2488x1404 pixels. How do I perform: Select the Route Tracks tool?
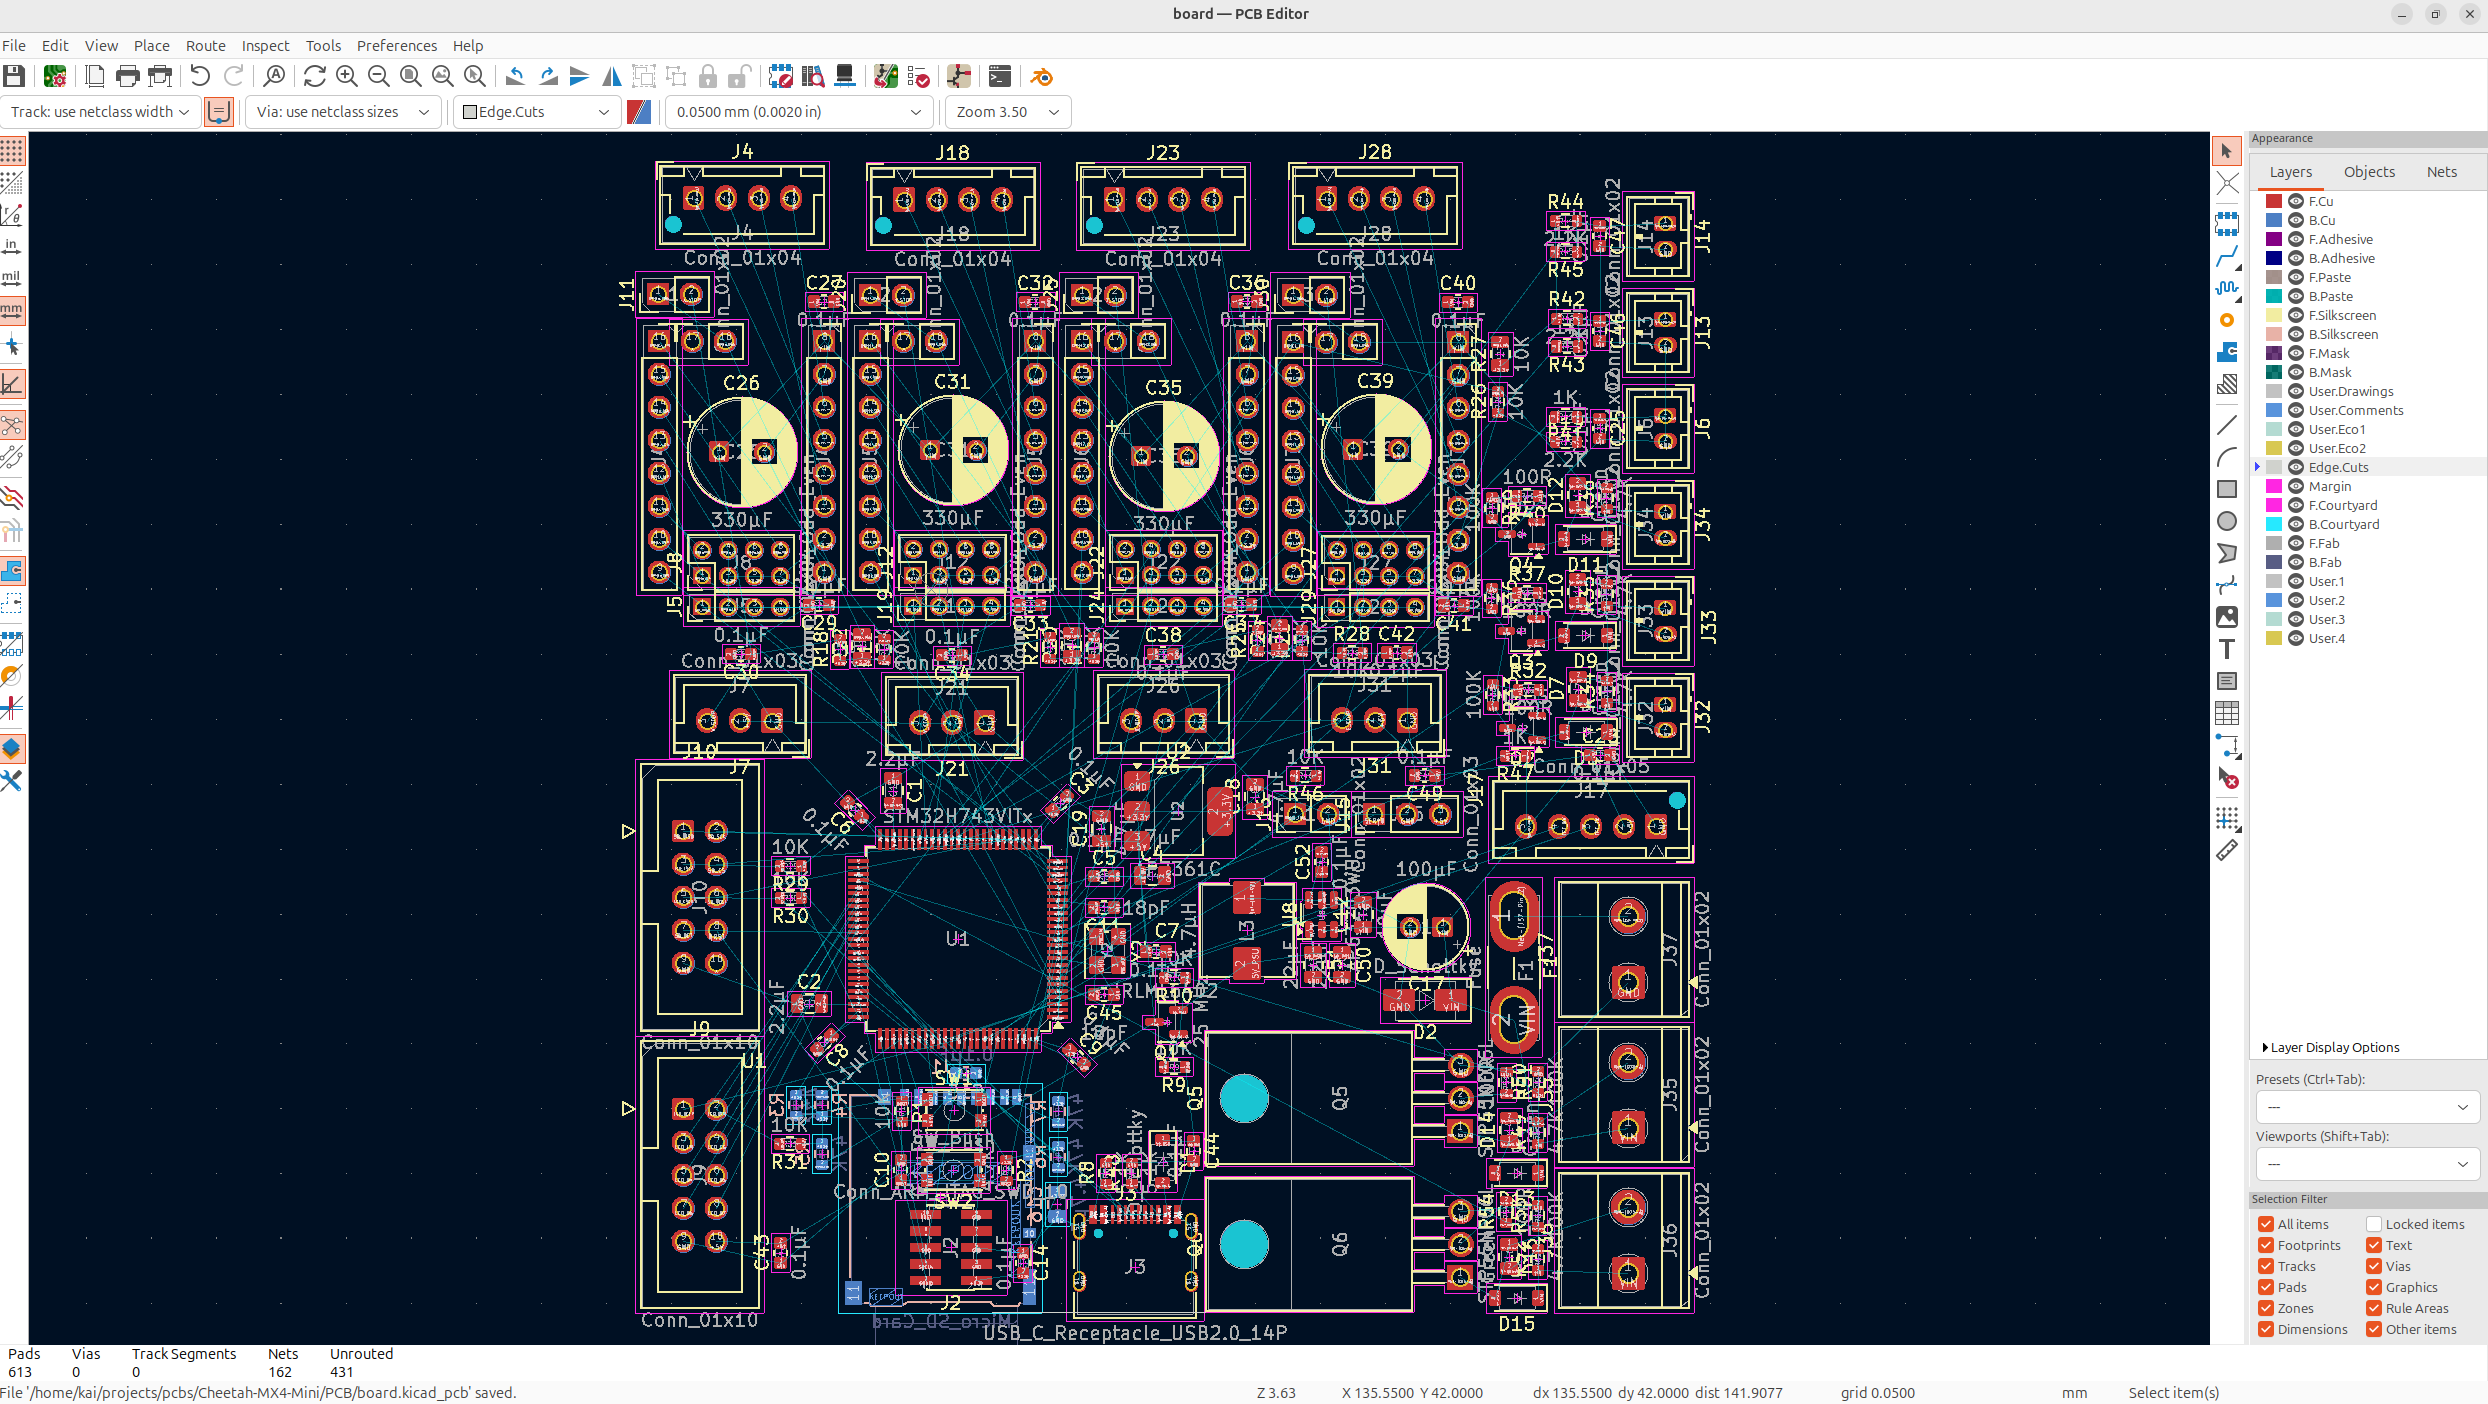2227,257
